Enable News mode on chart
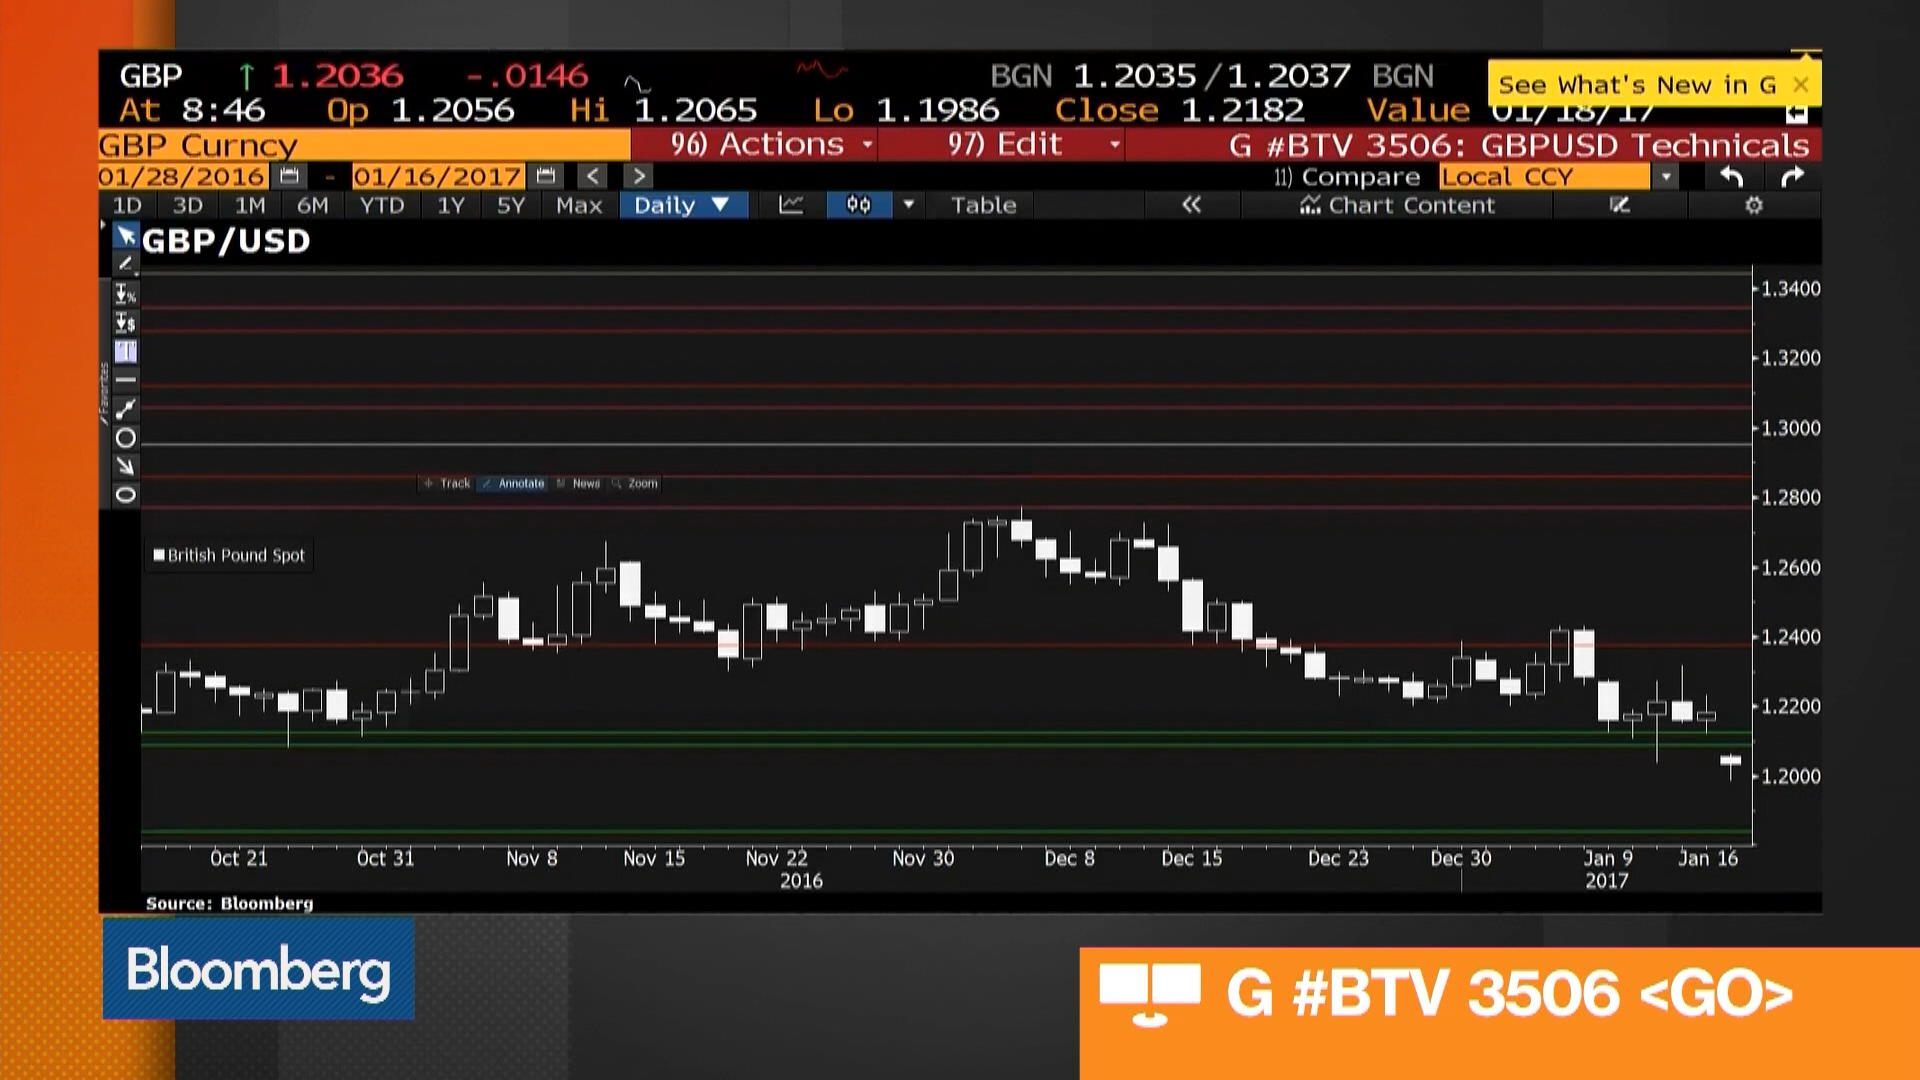 point(579,483)
